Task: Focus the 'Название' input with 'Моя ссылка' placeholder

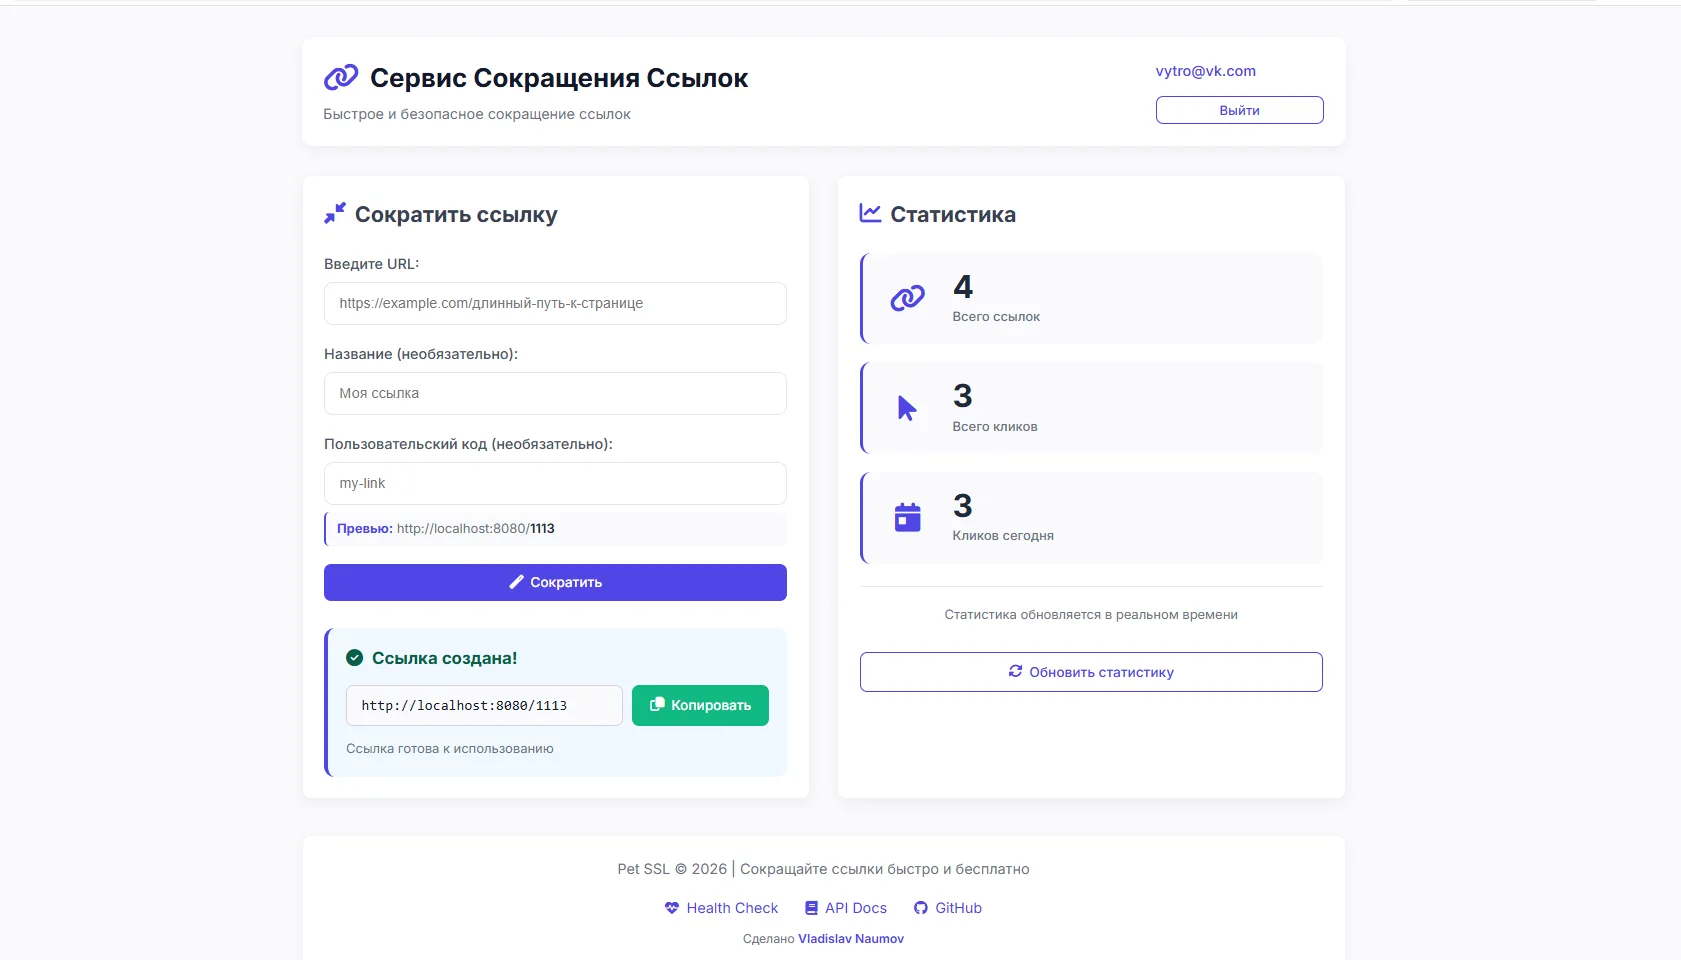Action: (555, 393)
